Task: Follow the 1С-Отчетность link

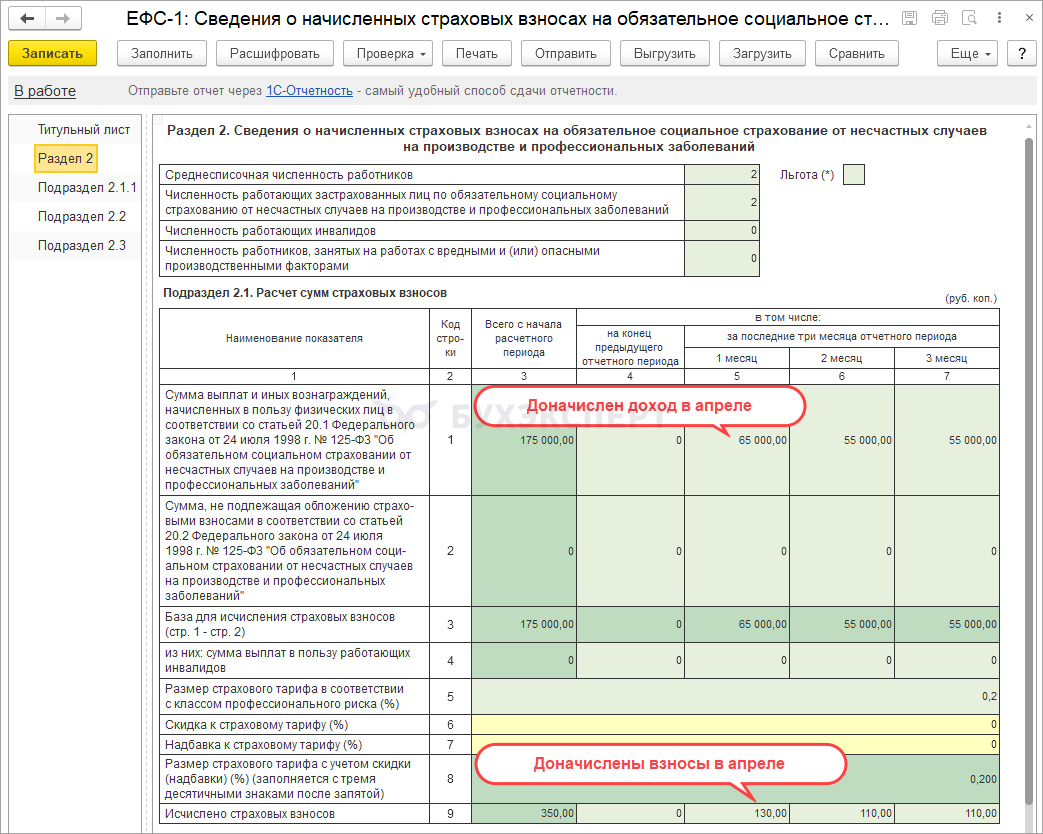Action: click(x=309, y=91)
